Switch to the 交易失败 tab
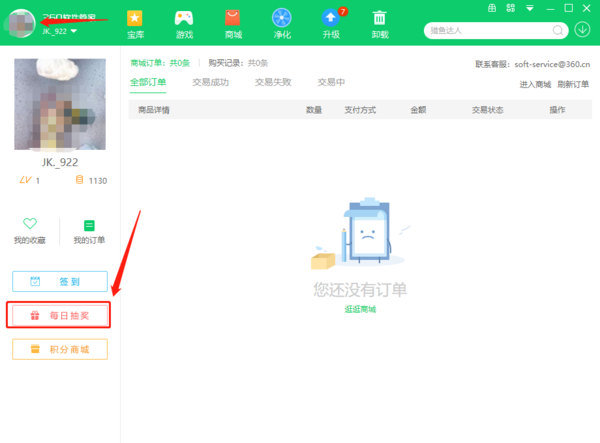 pos(273,82)
